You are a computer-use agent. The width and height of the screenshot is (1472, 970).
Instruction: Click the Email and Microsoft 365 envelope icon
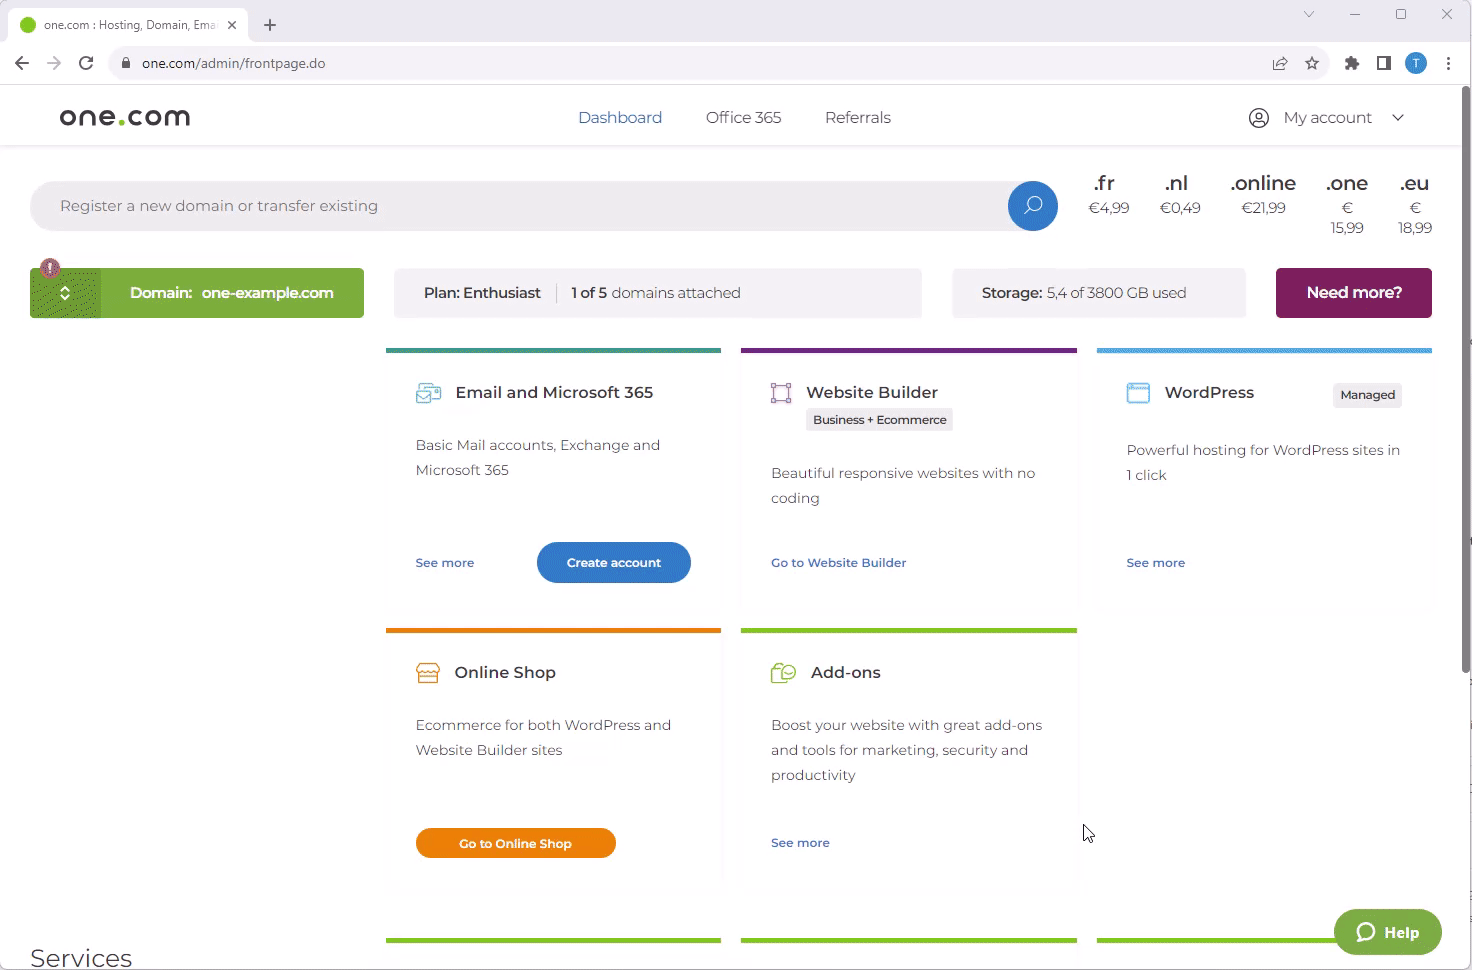click(x=428, y=393)
